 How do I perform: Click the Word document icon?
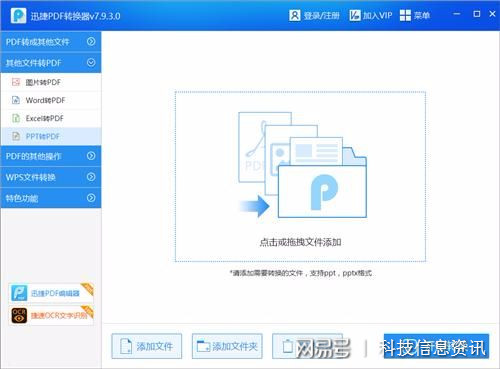(x=16, y=100)
